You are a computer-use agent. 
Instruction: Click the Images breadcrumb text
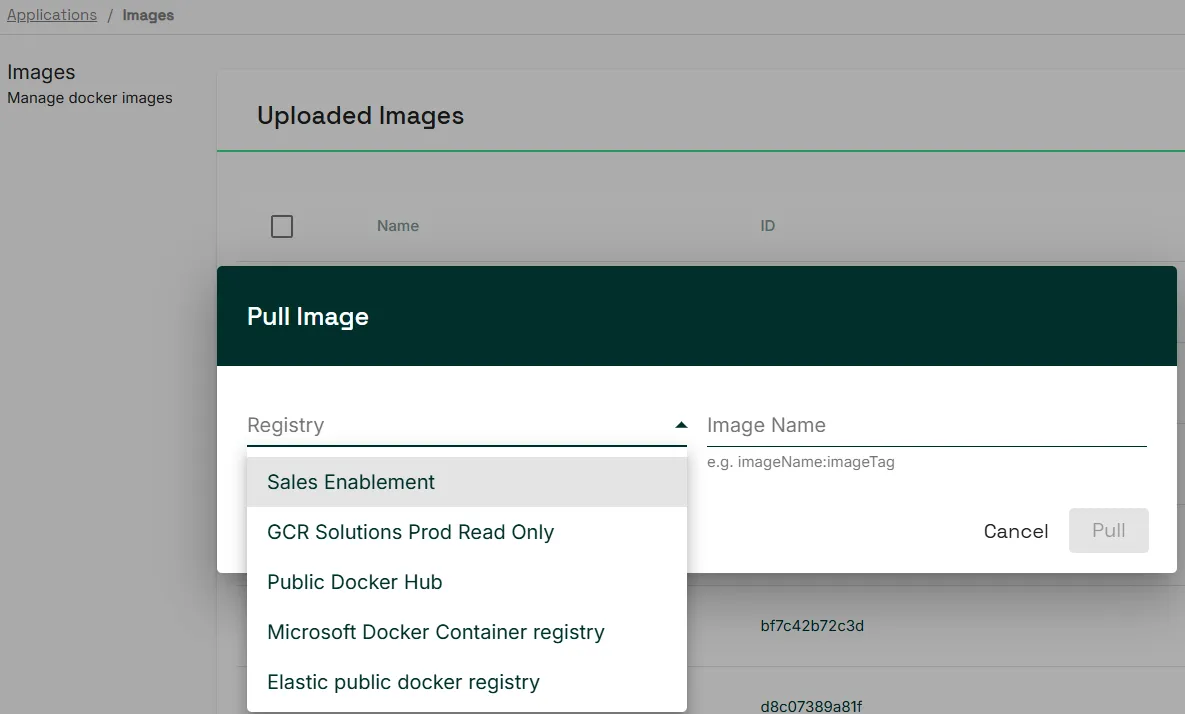tap(148, 15)
